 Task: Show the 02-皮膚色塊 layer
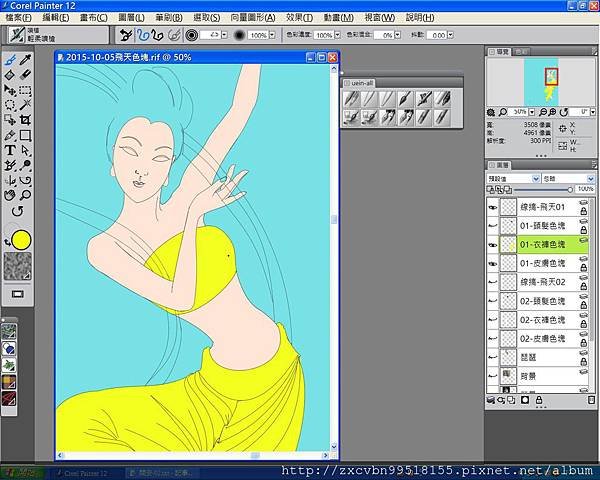click(493, 339)
